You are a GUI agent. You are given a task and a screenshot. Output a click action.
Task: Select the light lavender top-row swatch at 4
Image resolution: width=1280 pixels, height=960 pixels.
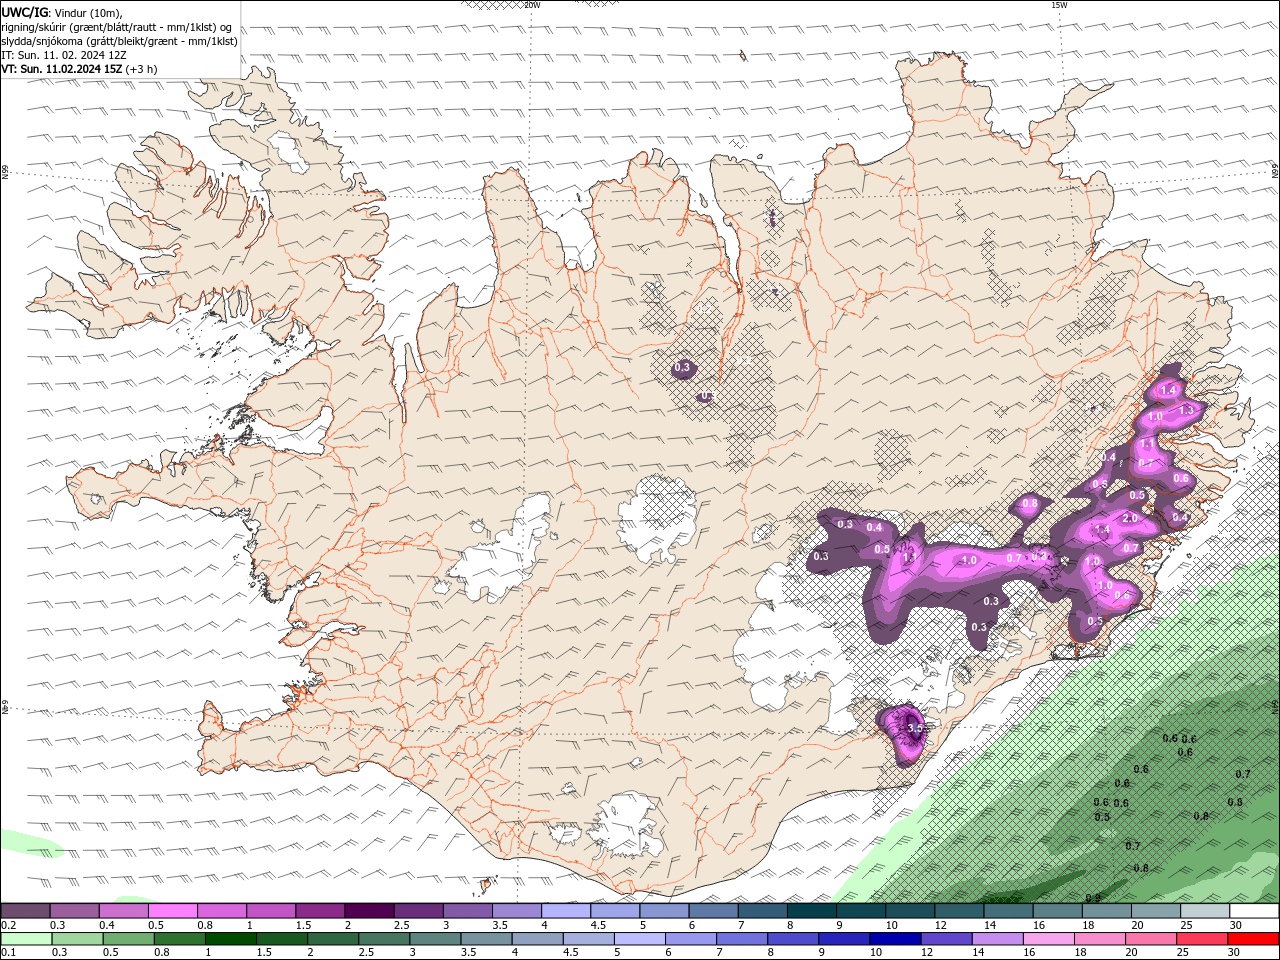coord(566,911)
